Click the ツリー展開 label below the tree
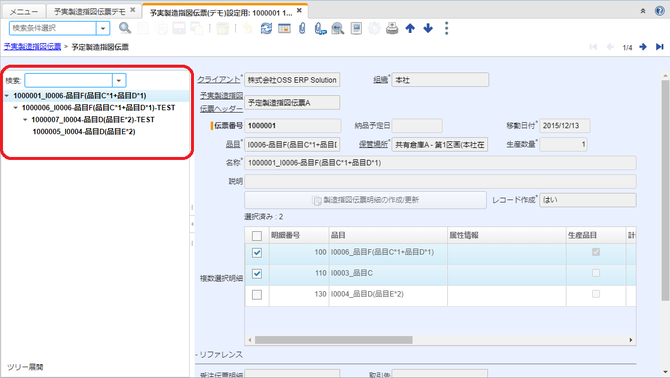The height and width of the screenshot is (378, 670). [25, 367]
